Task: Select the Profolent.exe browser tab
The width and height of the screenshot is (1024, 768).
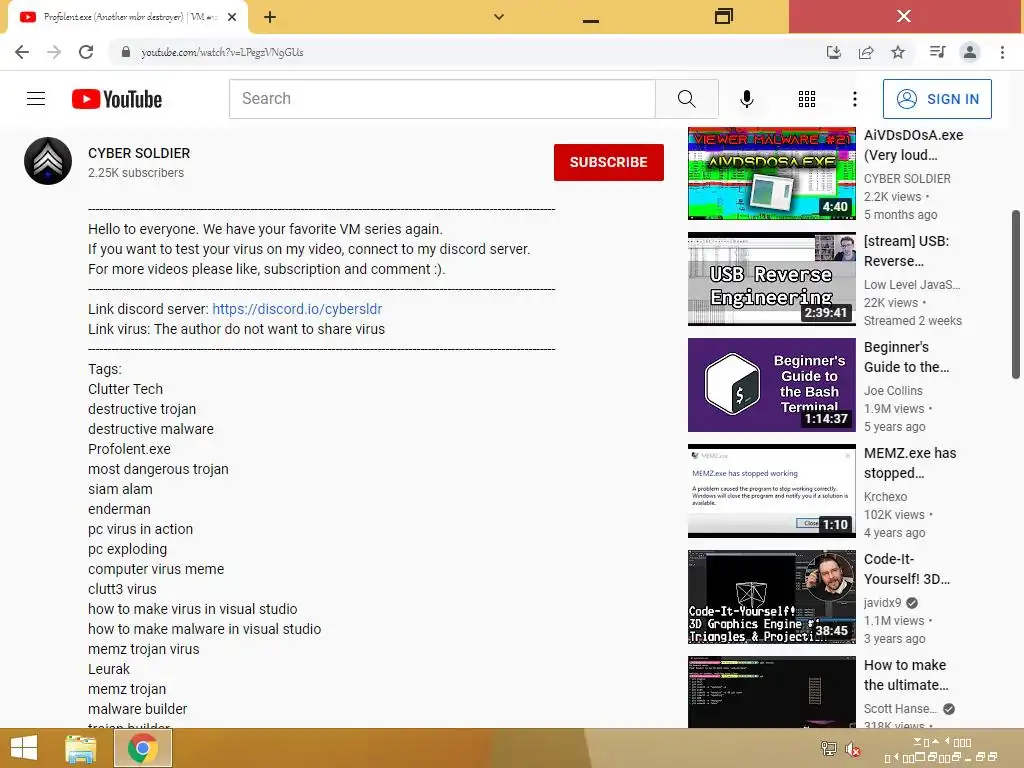Action: [x=129, y=17]
